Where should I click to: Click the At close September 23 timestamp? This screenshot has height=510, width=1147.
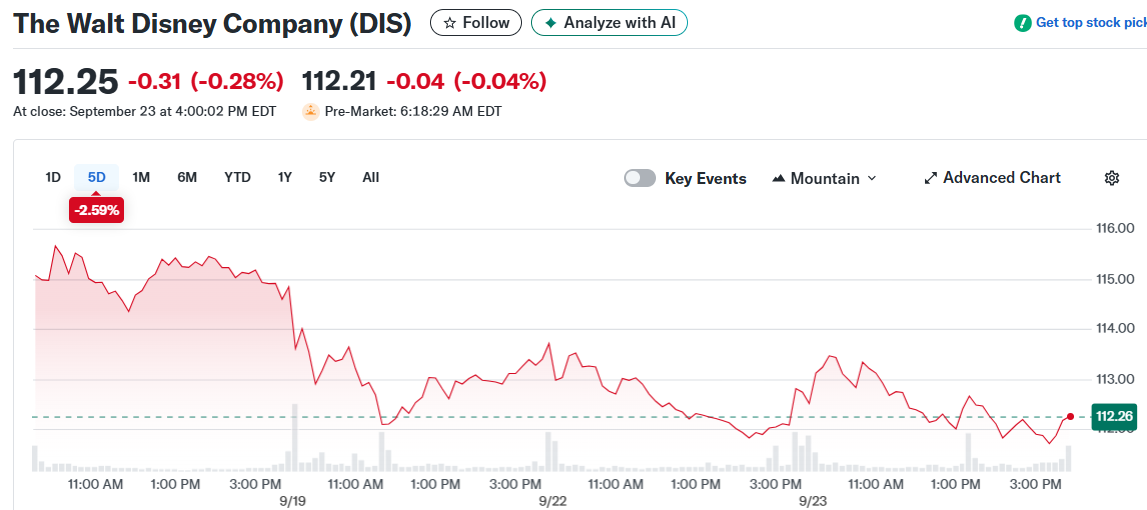point(145,112)
